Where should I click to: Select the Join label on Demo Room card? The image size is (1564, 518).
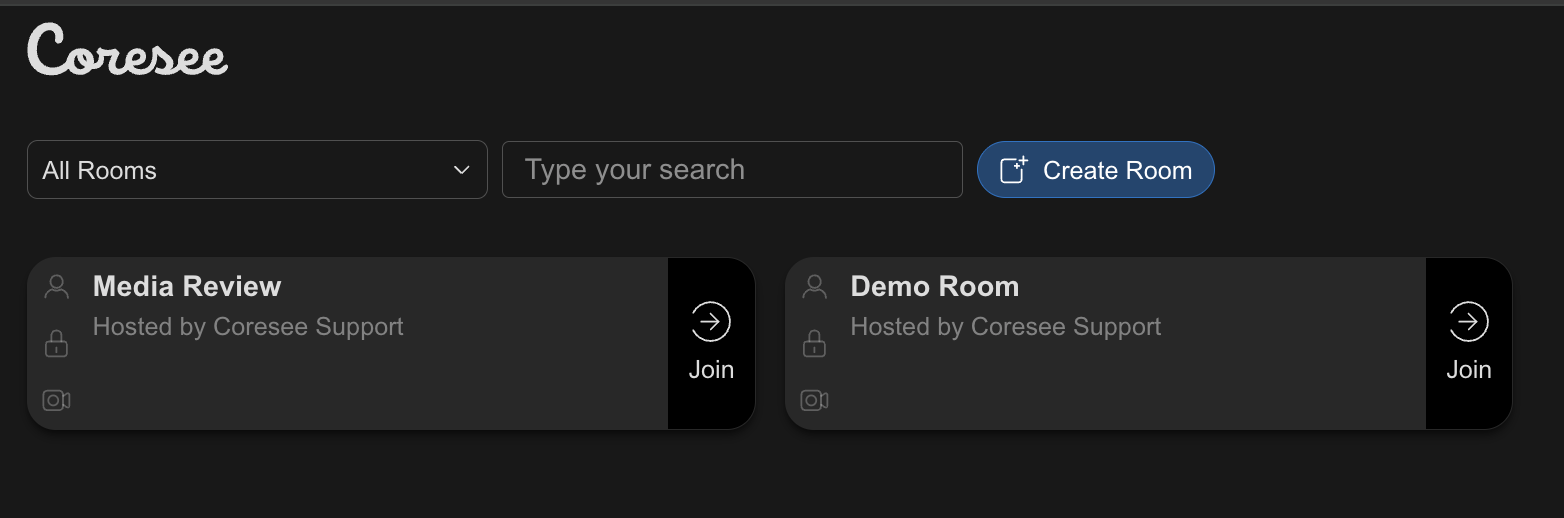point(1469,370)
